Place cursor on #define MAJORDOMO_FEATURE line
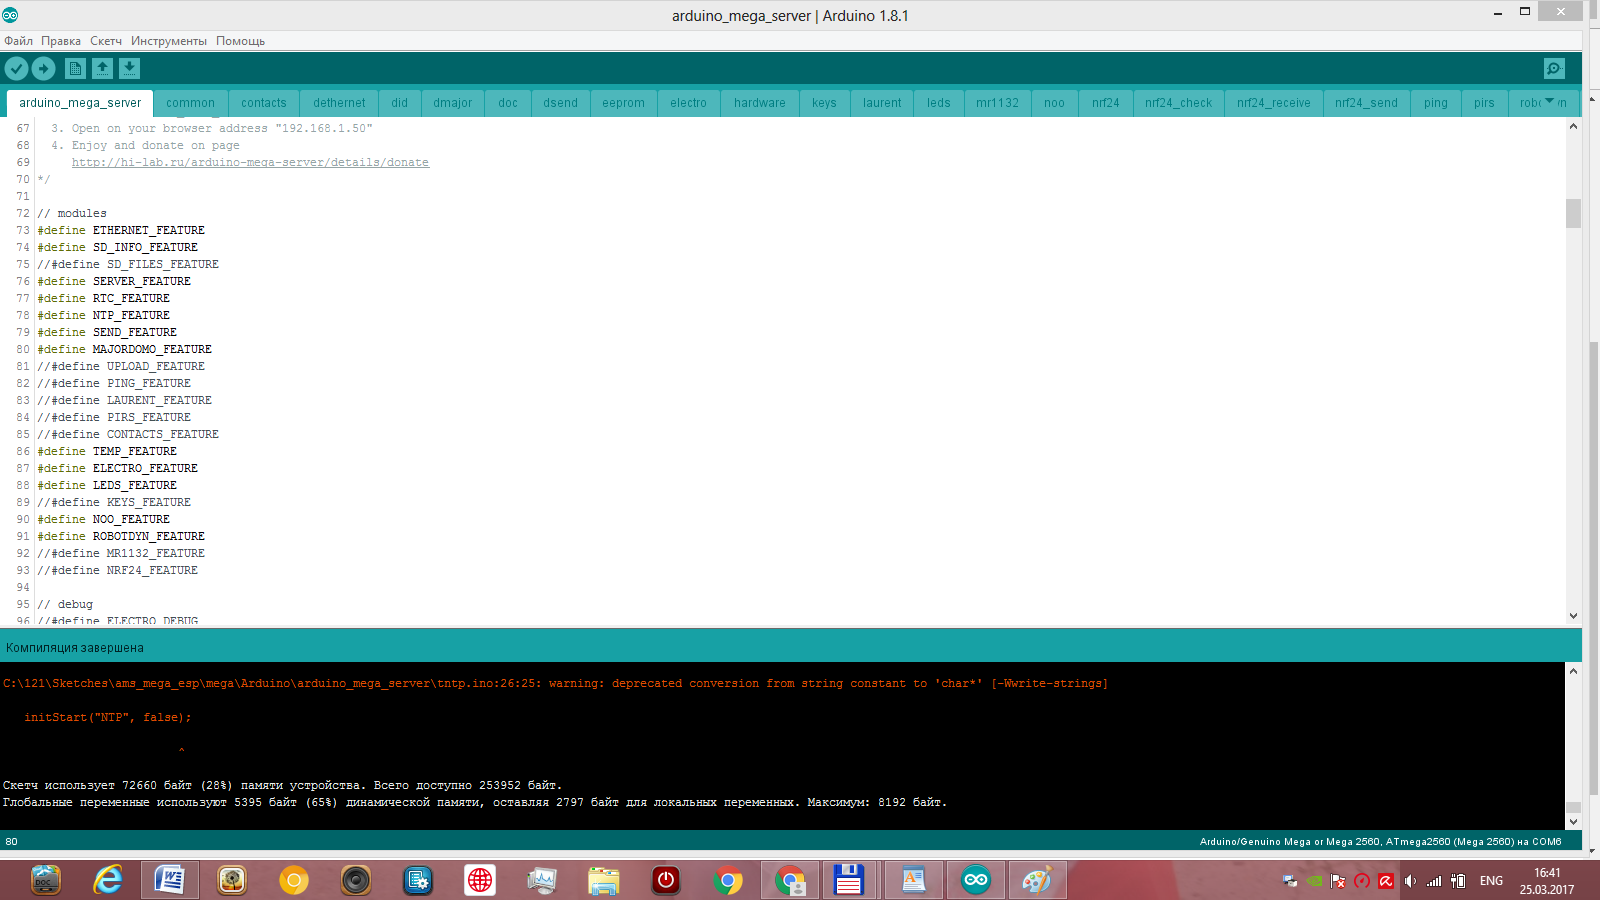This screenshot has height=900, width=1600. point(125,349)
